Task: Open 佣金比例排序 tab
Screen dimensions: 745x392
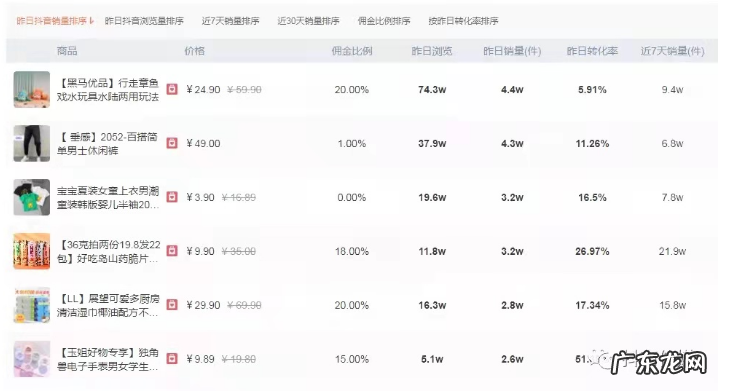Action: [x=384, y=21]
